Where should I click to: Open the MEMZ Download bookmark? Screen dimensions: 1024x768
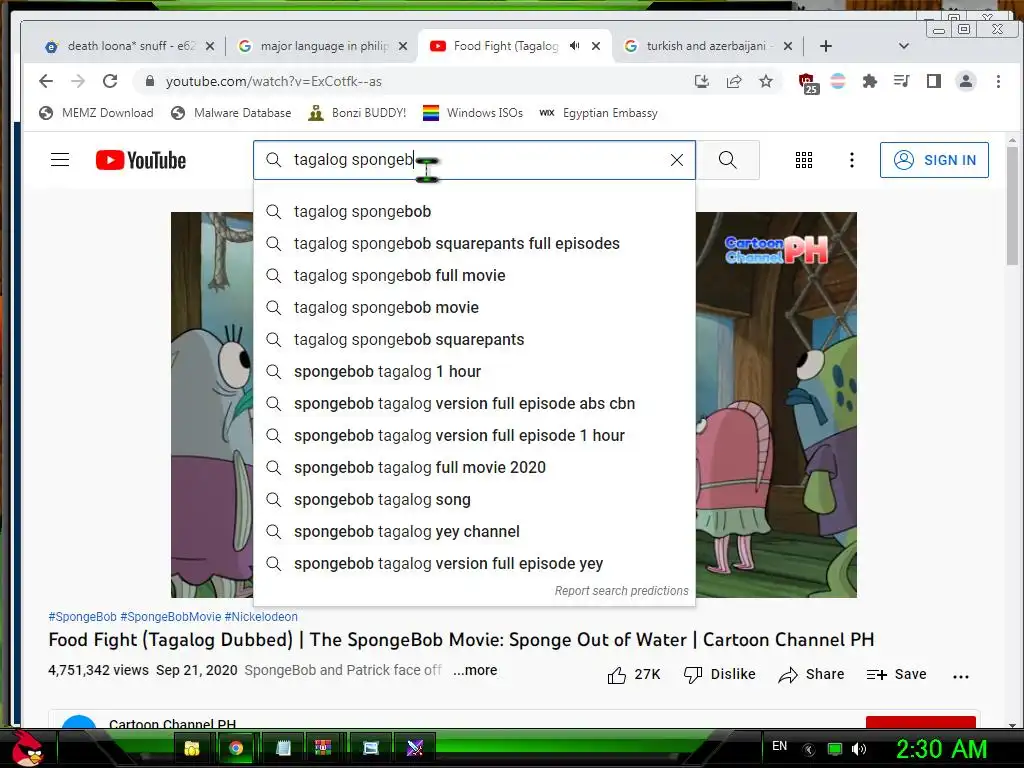click(96, 113)
